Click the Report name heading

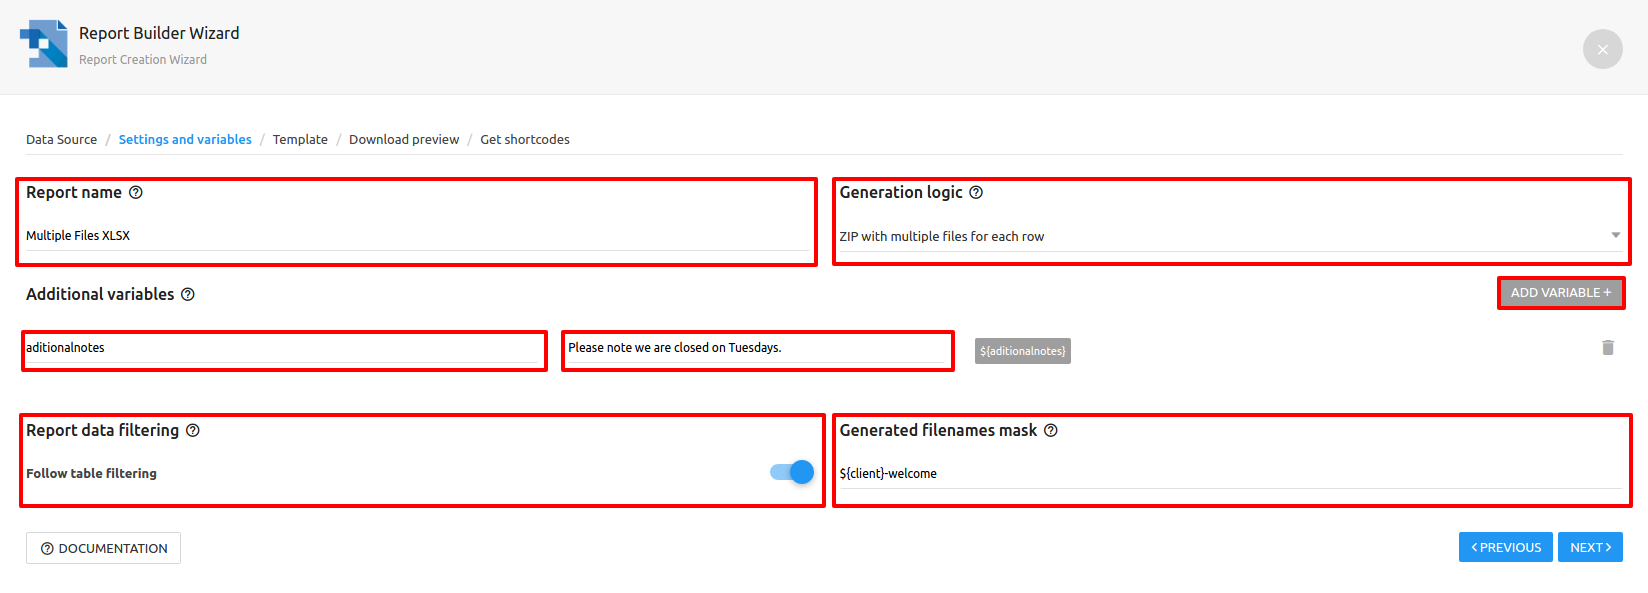(74, 192)
